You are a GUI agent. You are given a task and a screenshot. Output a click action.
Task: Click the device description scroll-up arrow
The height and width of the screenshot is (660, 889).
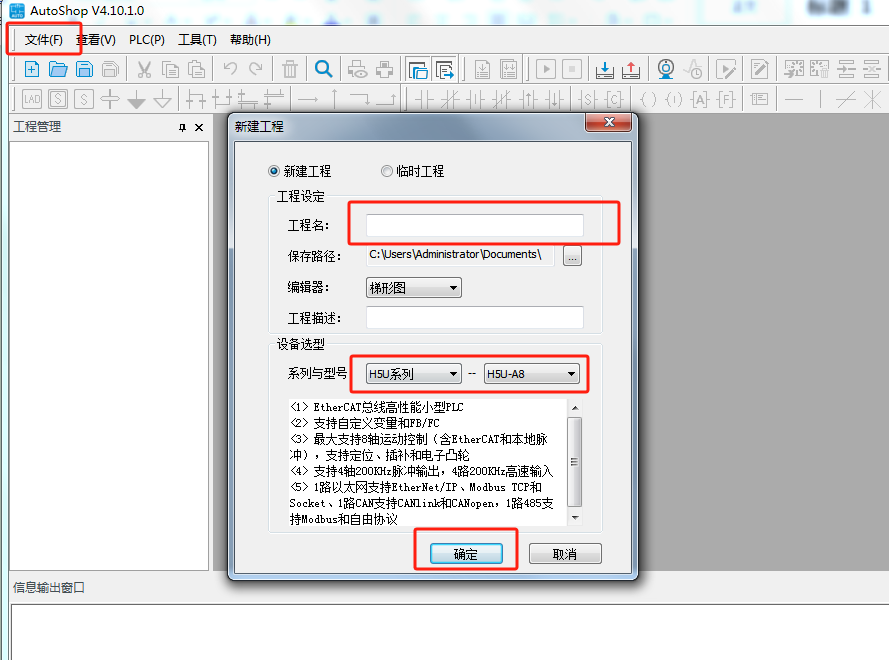575,408
